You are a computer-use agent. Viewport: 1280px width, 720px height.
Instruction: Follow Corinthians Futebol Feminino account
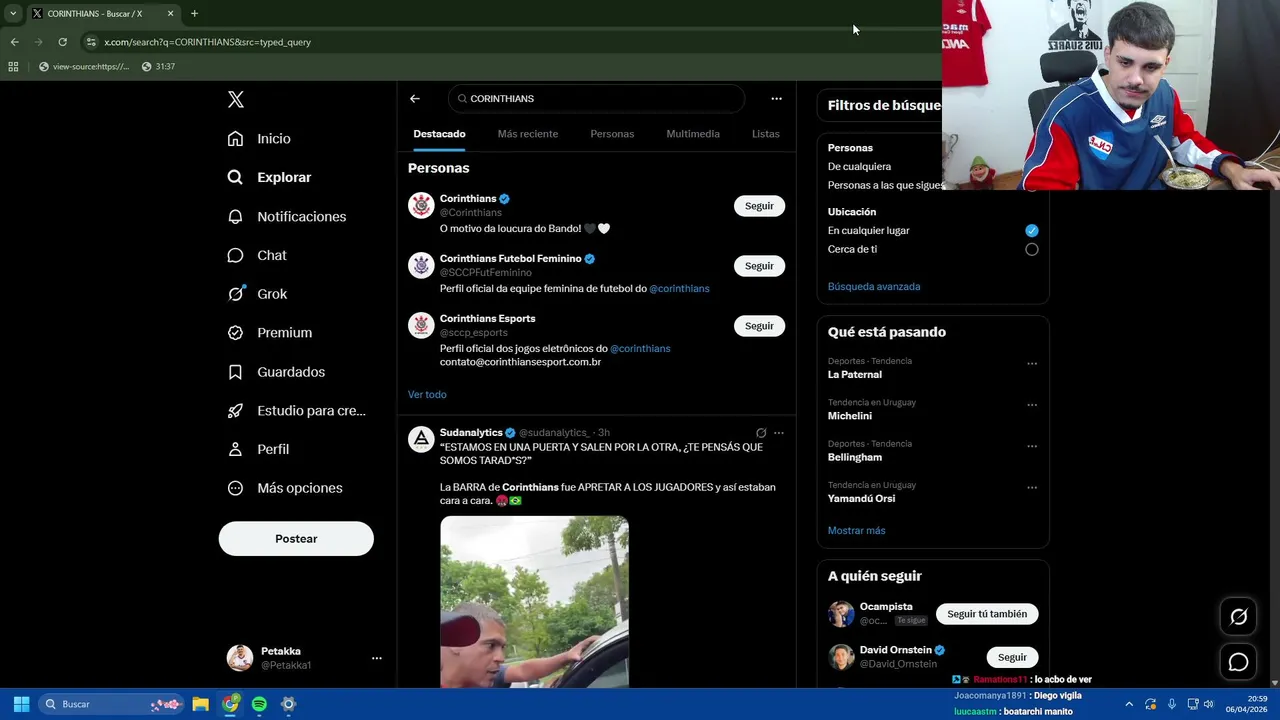[x=759, y=266]
